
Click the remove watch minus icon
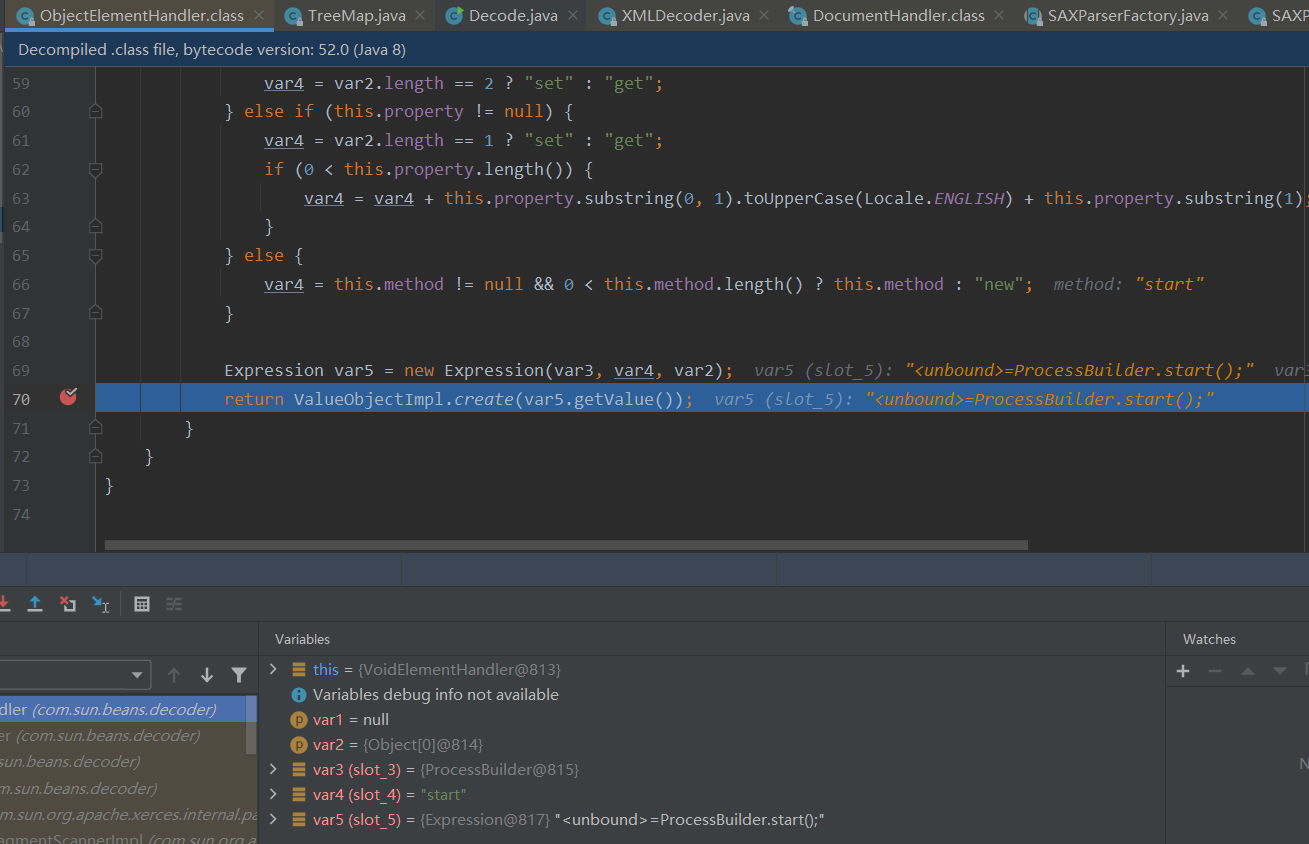click(1215, 671)
